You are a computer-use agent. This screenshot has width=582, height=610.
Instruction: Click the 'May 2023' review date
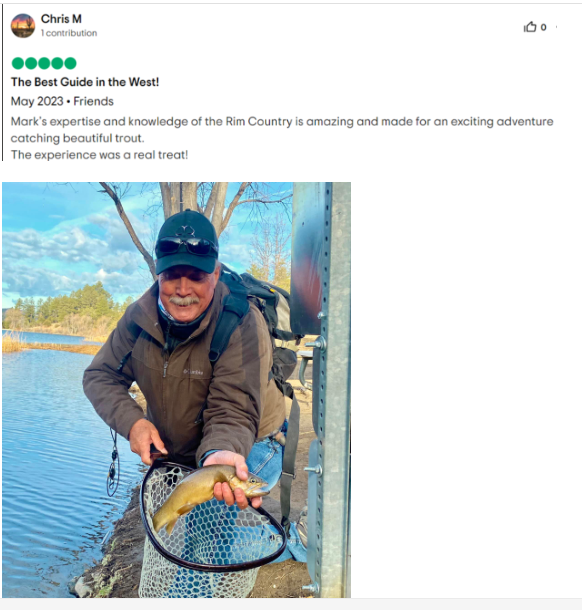[x=37, y=101]
